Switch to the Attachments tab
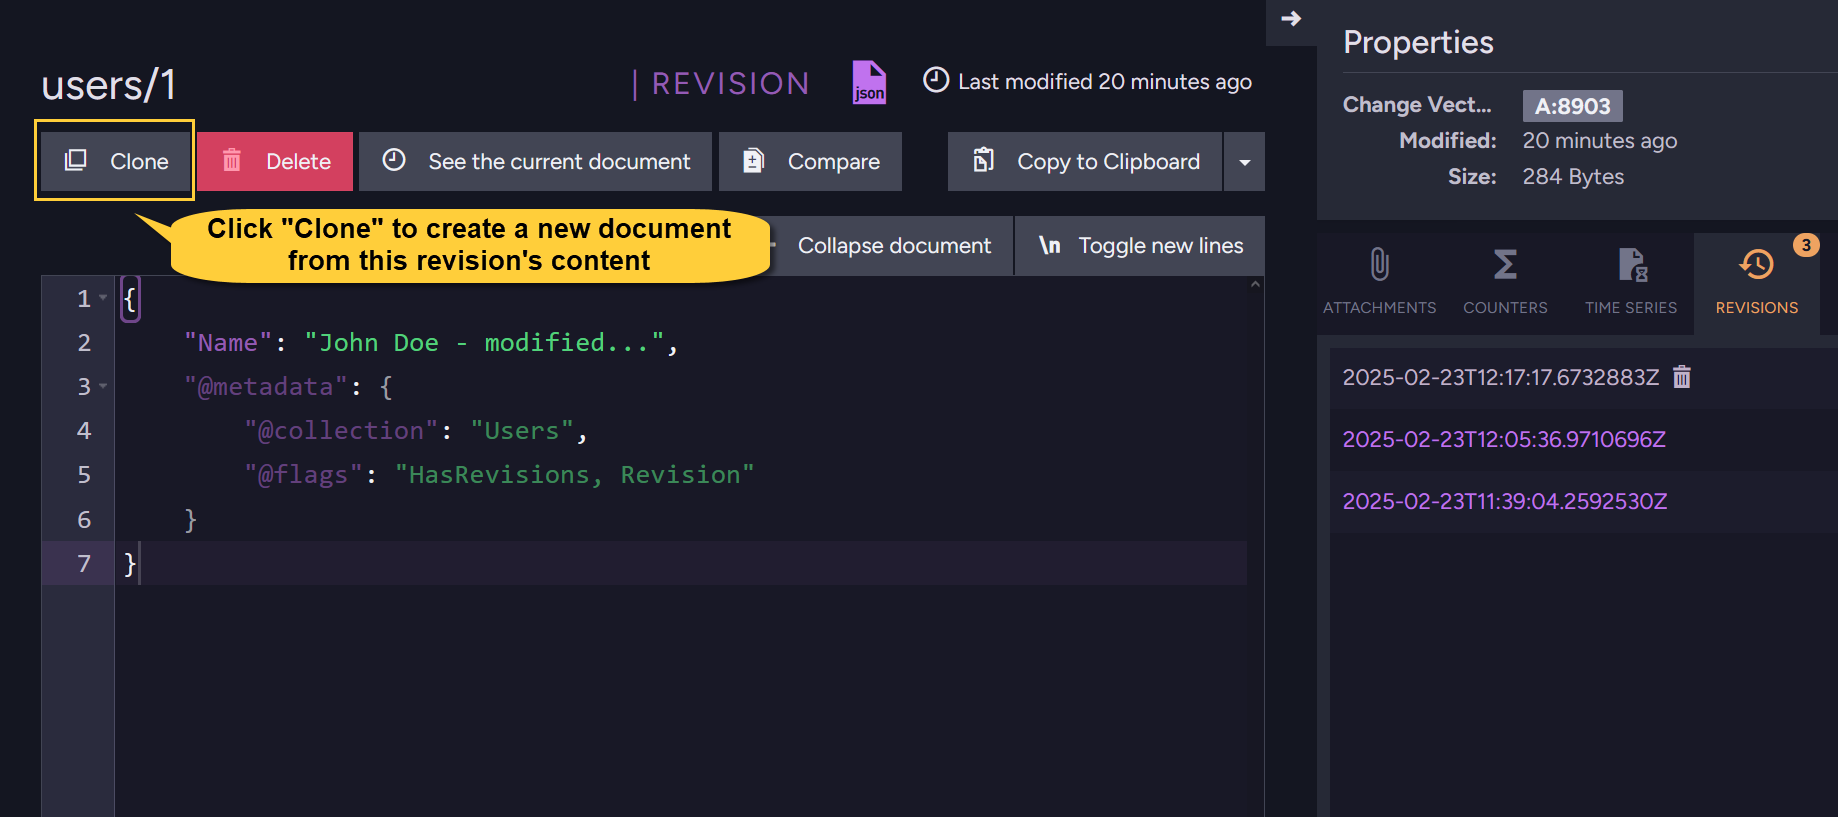This screenshot has width=1838, height=817. click(1379, 282)
